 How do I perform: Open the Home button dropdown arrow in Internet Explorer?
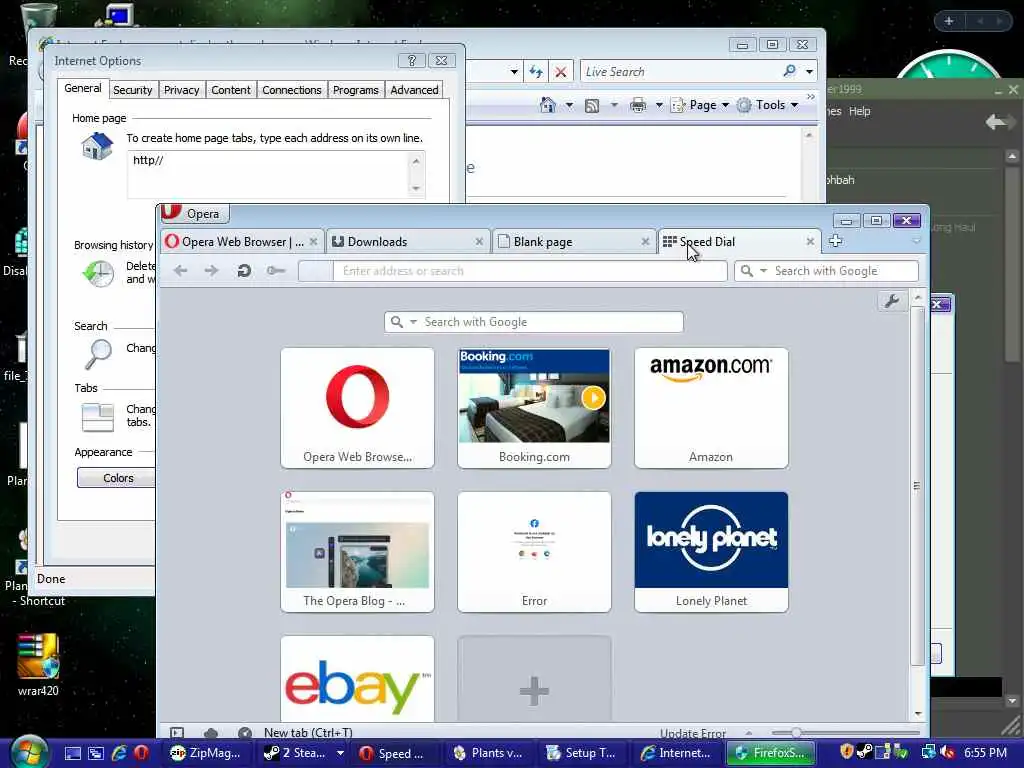(x=569, y=105)
